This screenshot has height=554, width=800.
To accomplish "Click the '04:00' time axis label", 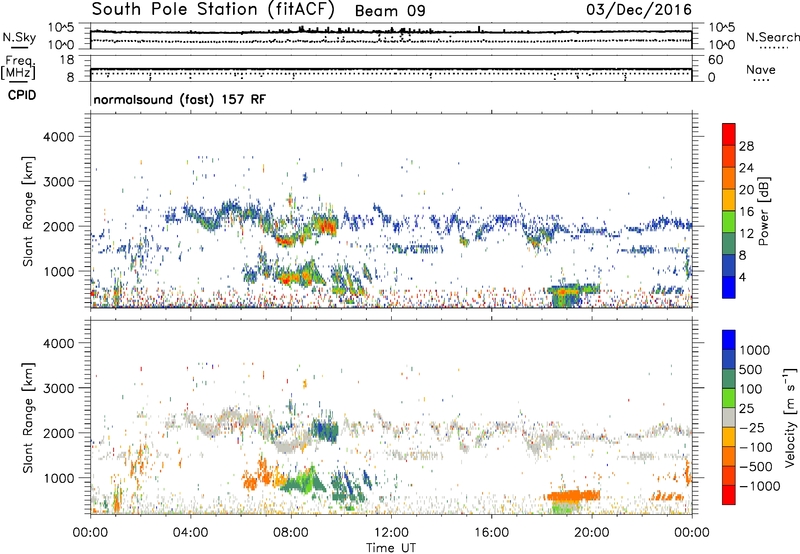I will pos(190,533).
